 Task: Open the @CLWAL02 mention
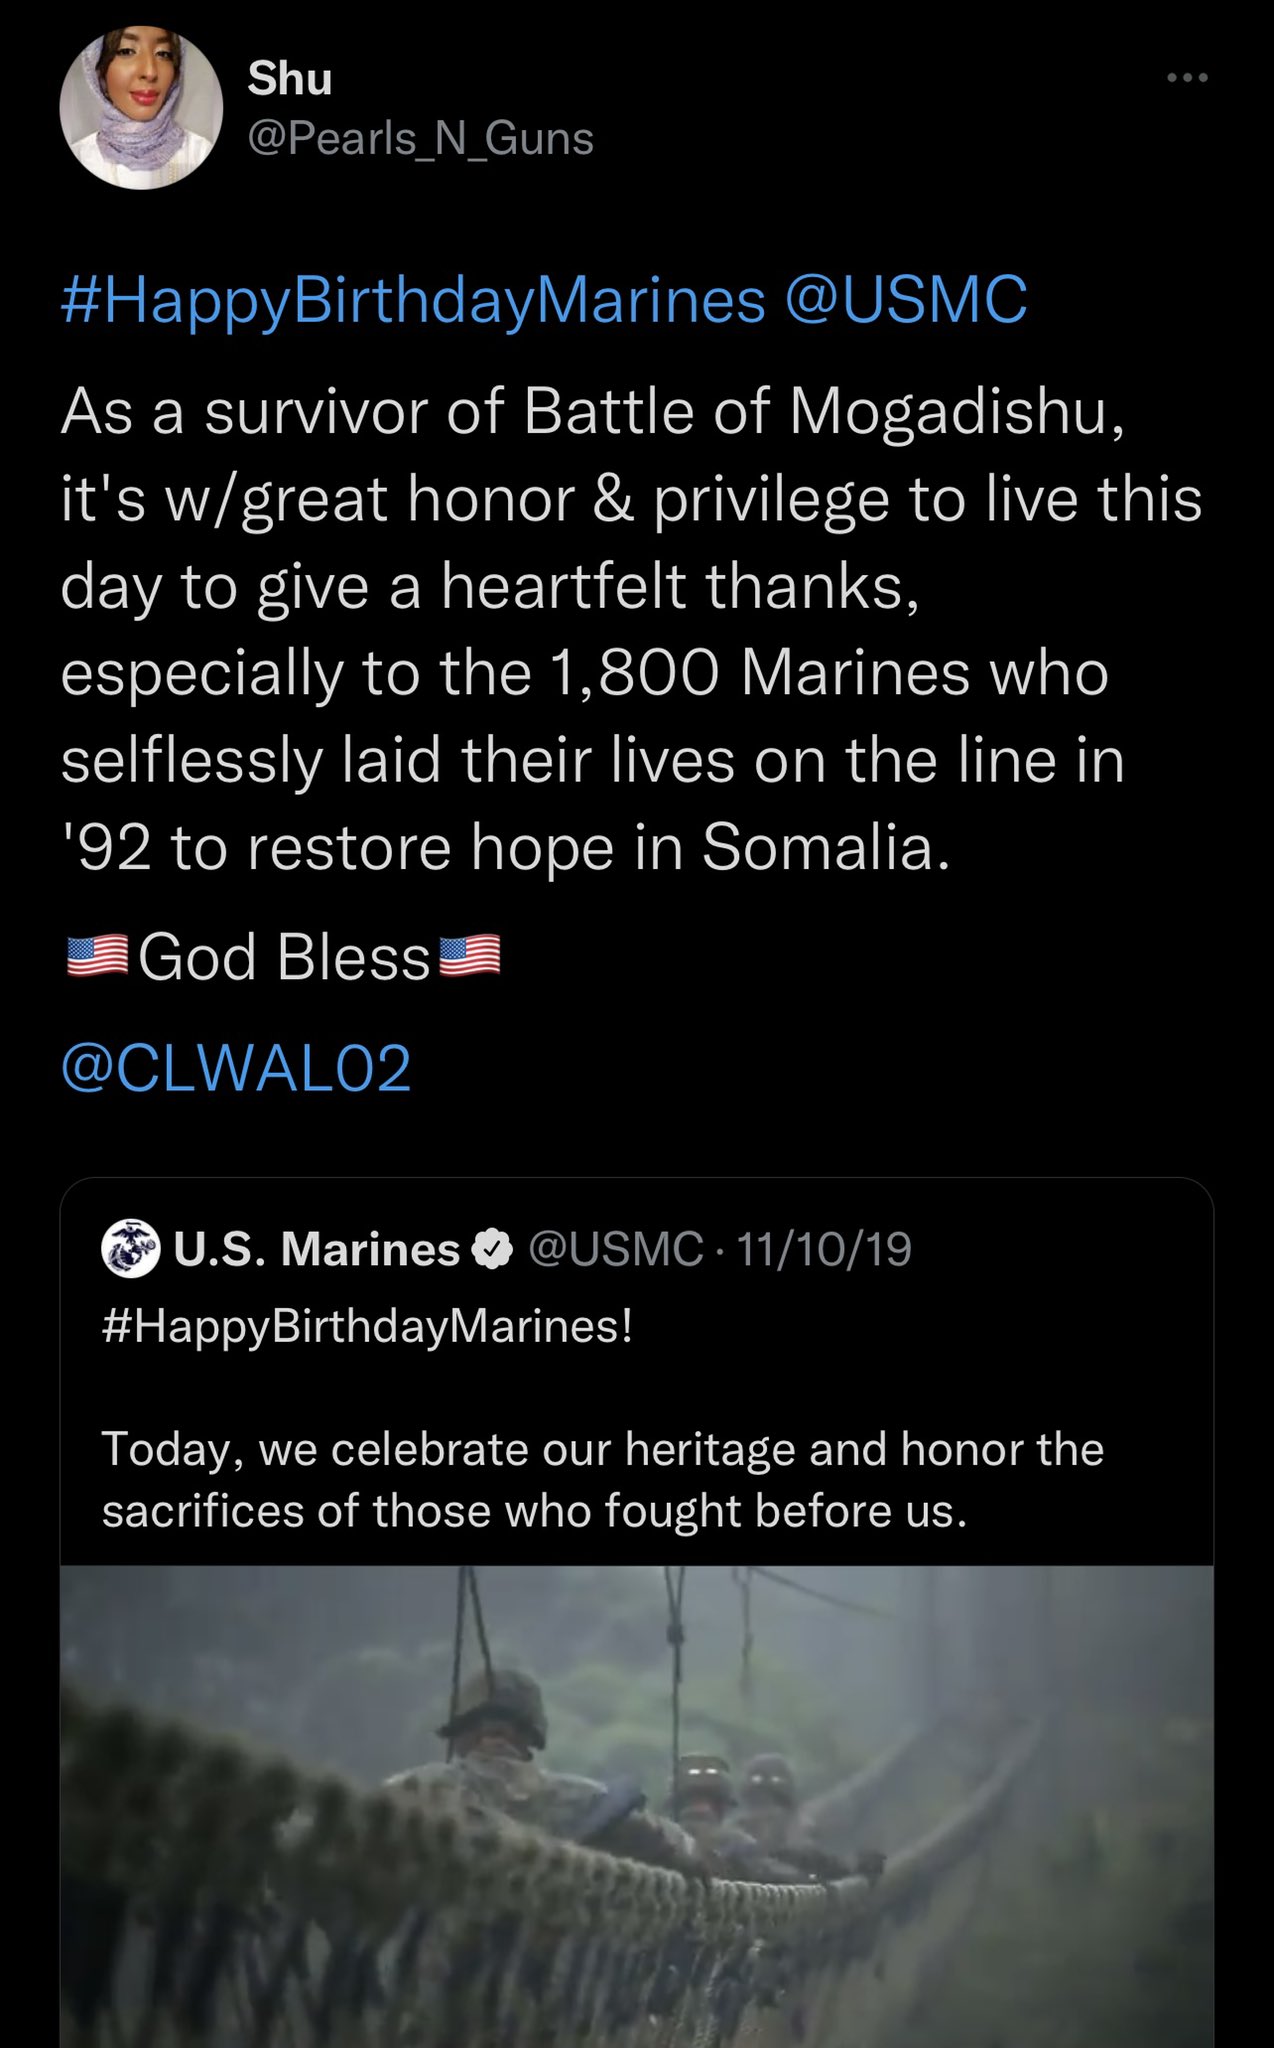point(236,1068)
